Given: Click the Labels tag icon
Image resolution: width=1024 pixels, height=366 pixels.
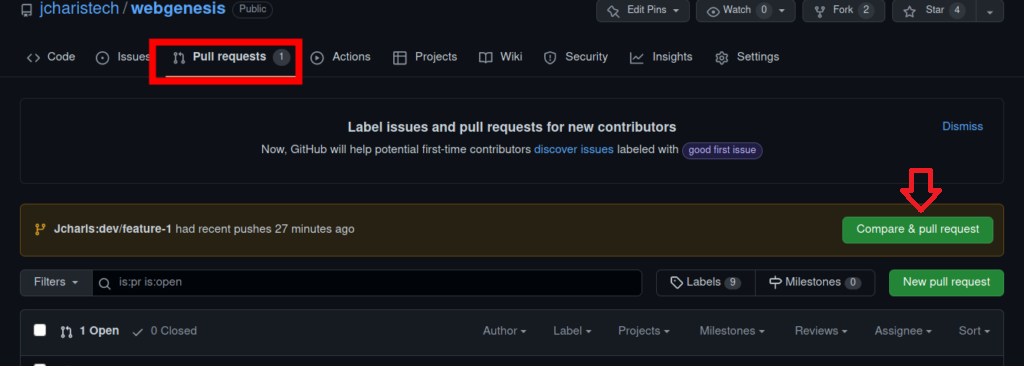Looking at the screenshot, I should point(677,283).
